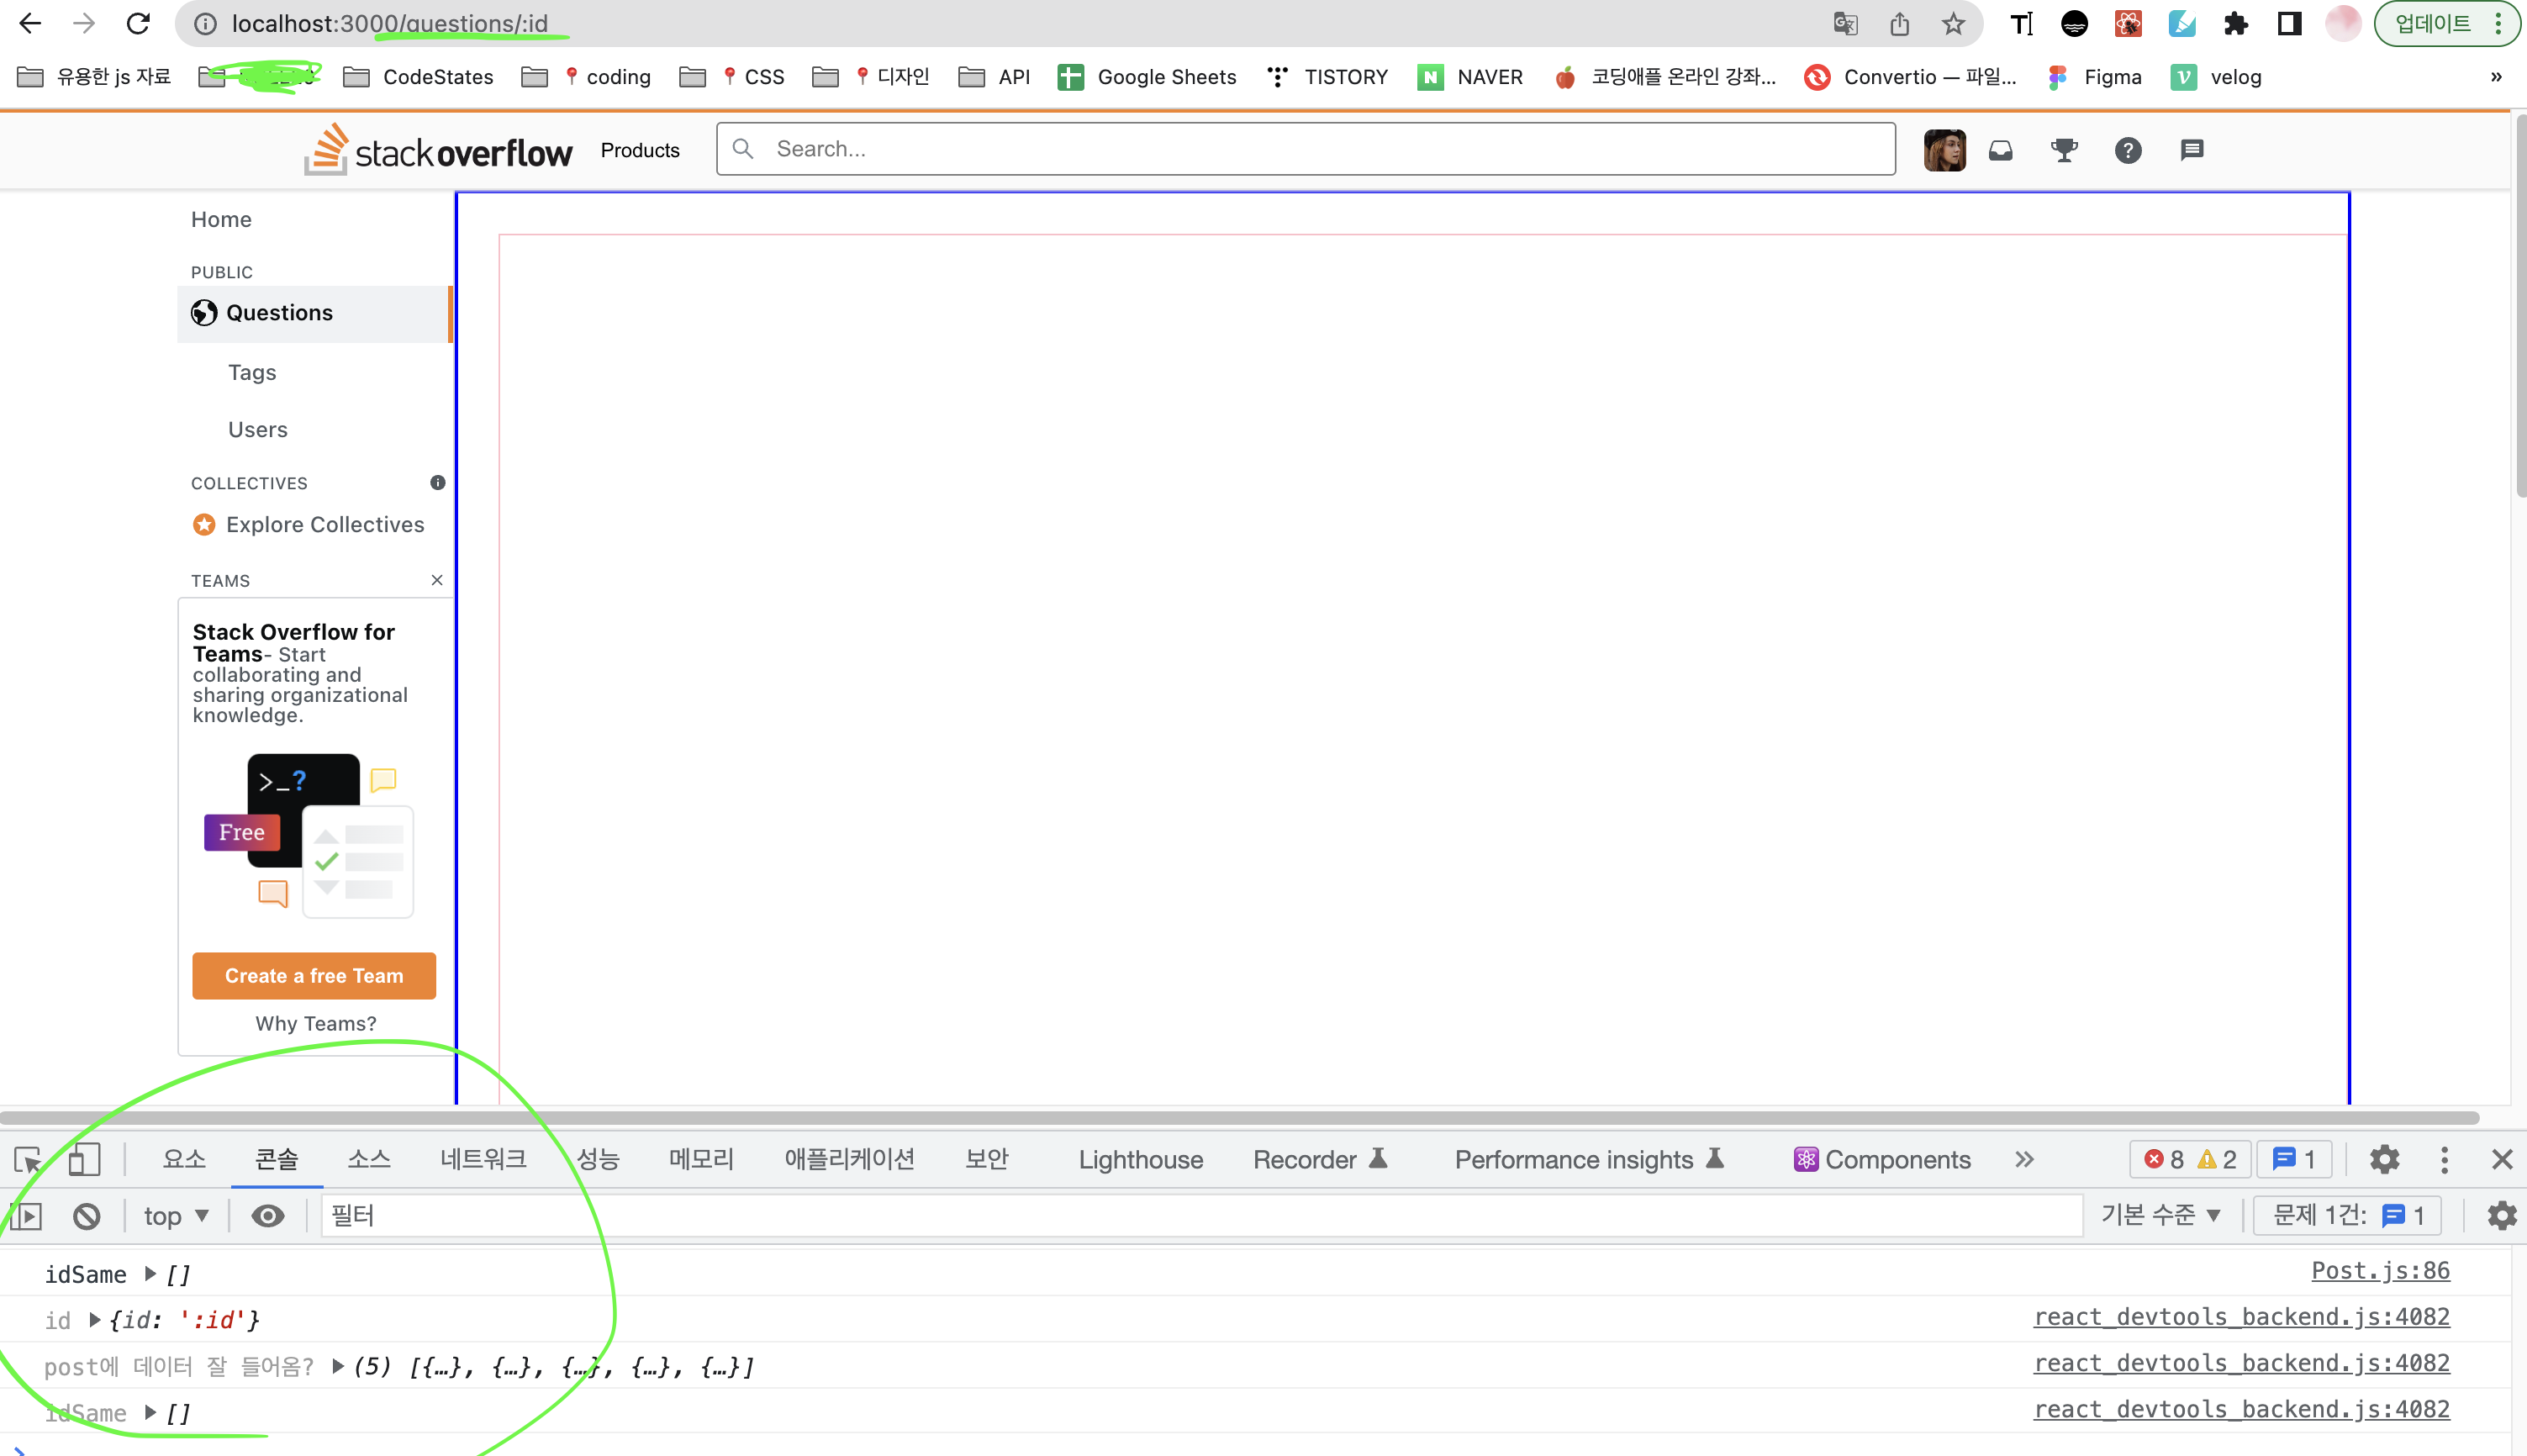Close the DevTools panel
The width and height of the screenshot is (2527, 1456).
click(x=2502, y=1159)
